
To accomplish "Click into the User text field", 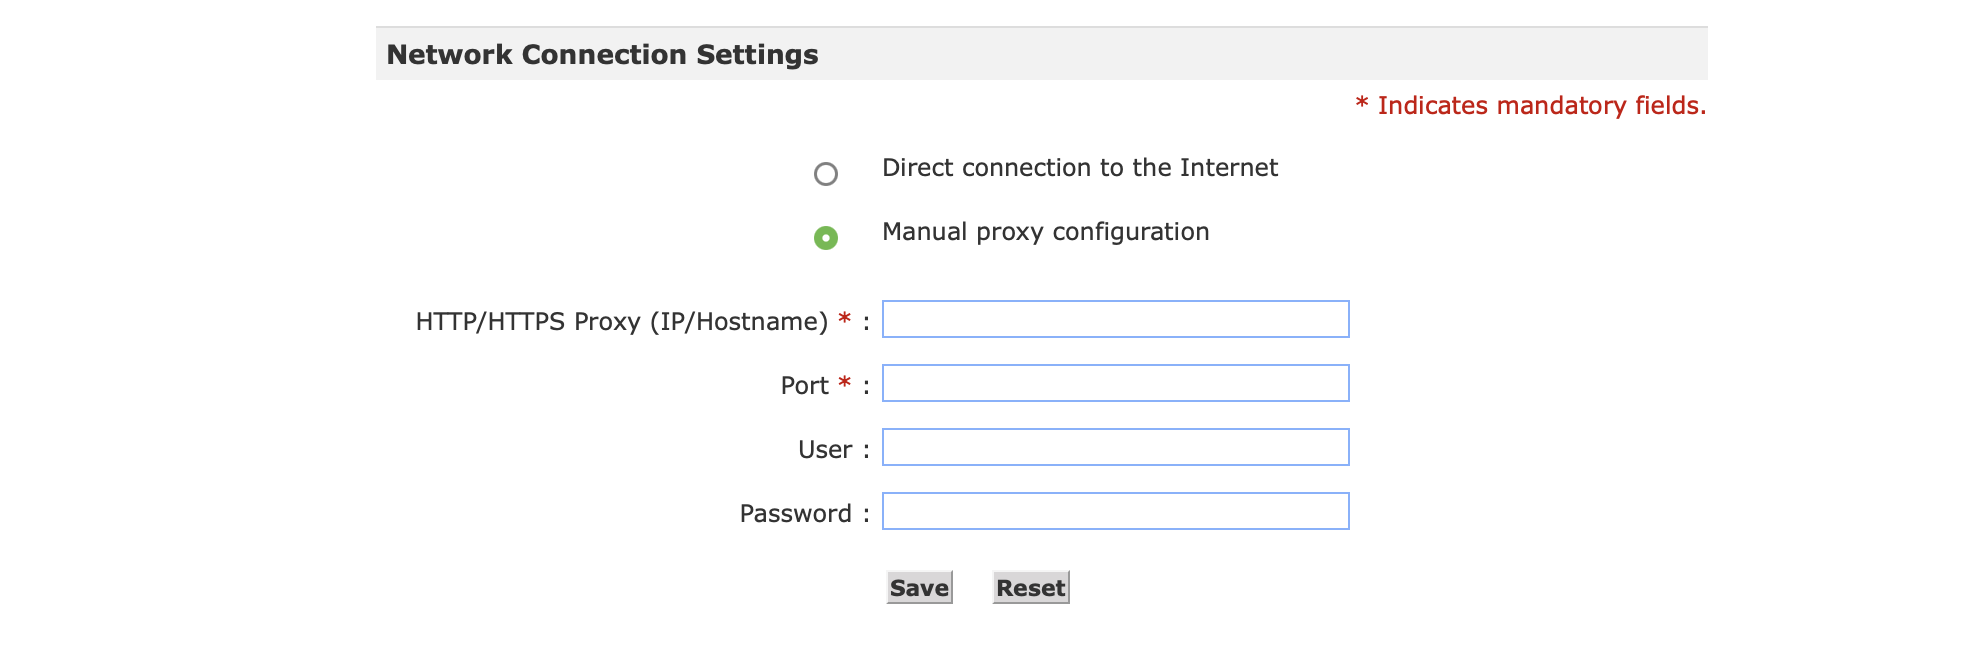I will (1115, 447).
